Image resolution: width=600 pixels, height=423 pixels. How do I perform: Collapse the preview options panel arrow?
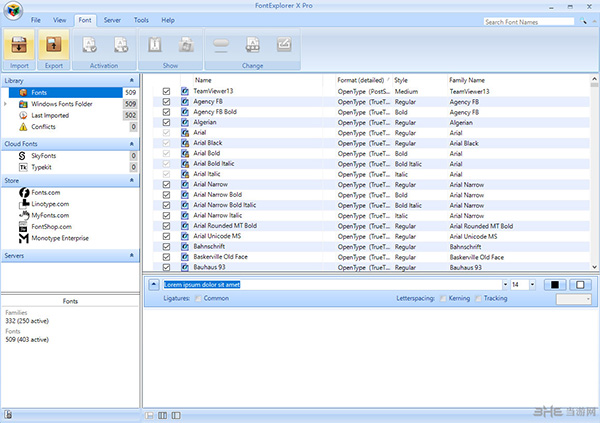(x=153, y=284)
